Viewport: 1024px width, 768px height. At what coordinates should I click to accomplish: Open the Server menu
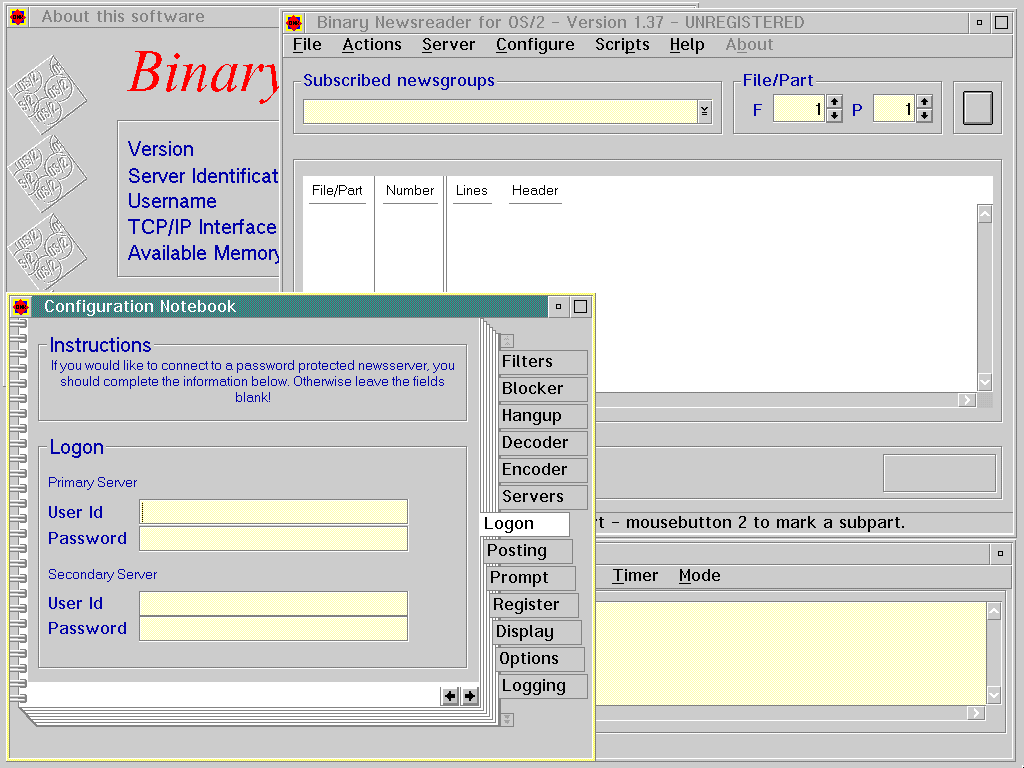tap(448, 44)
